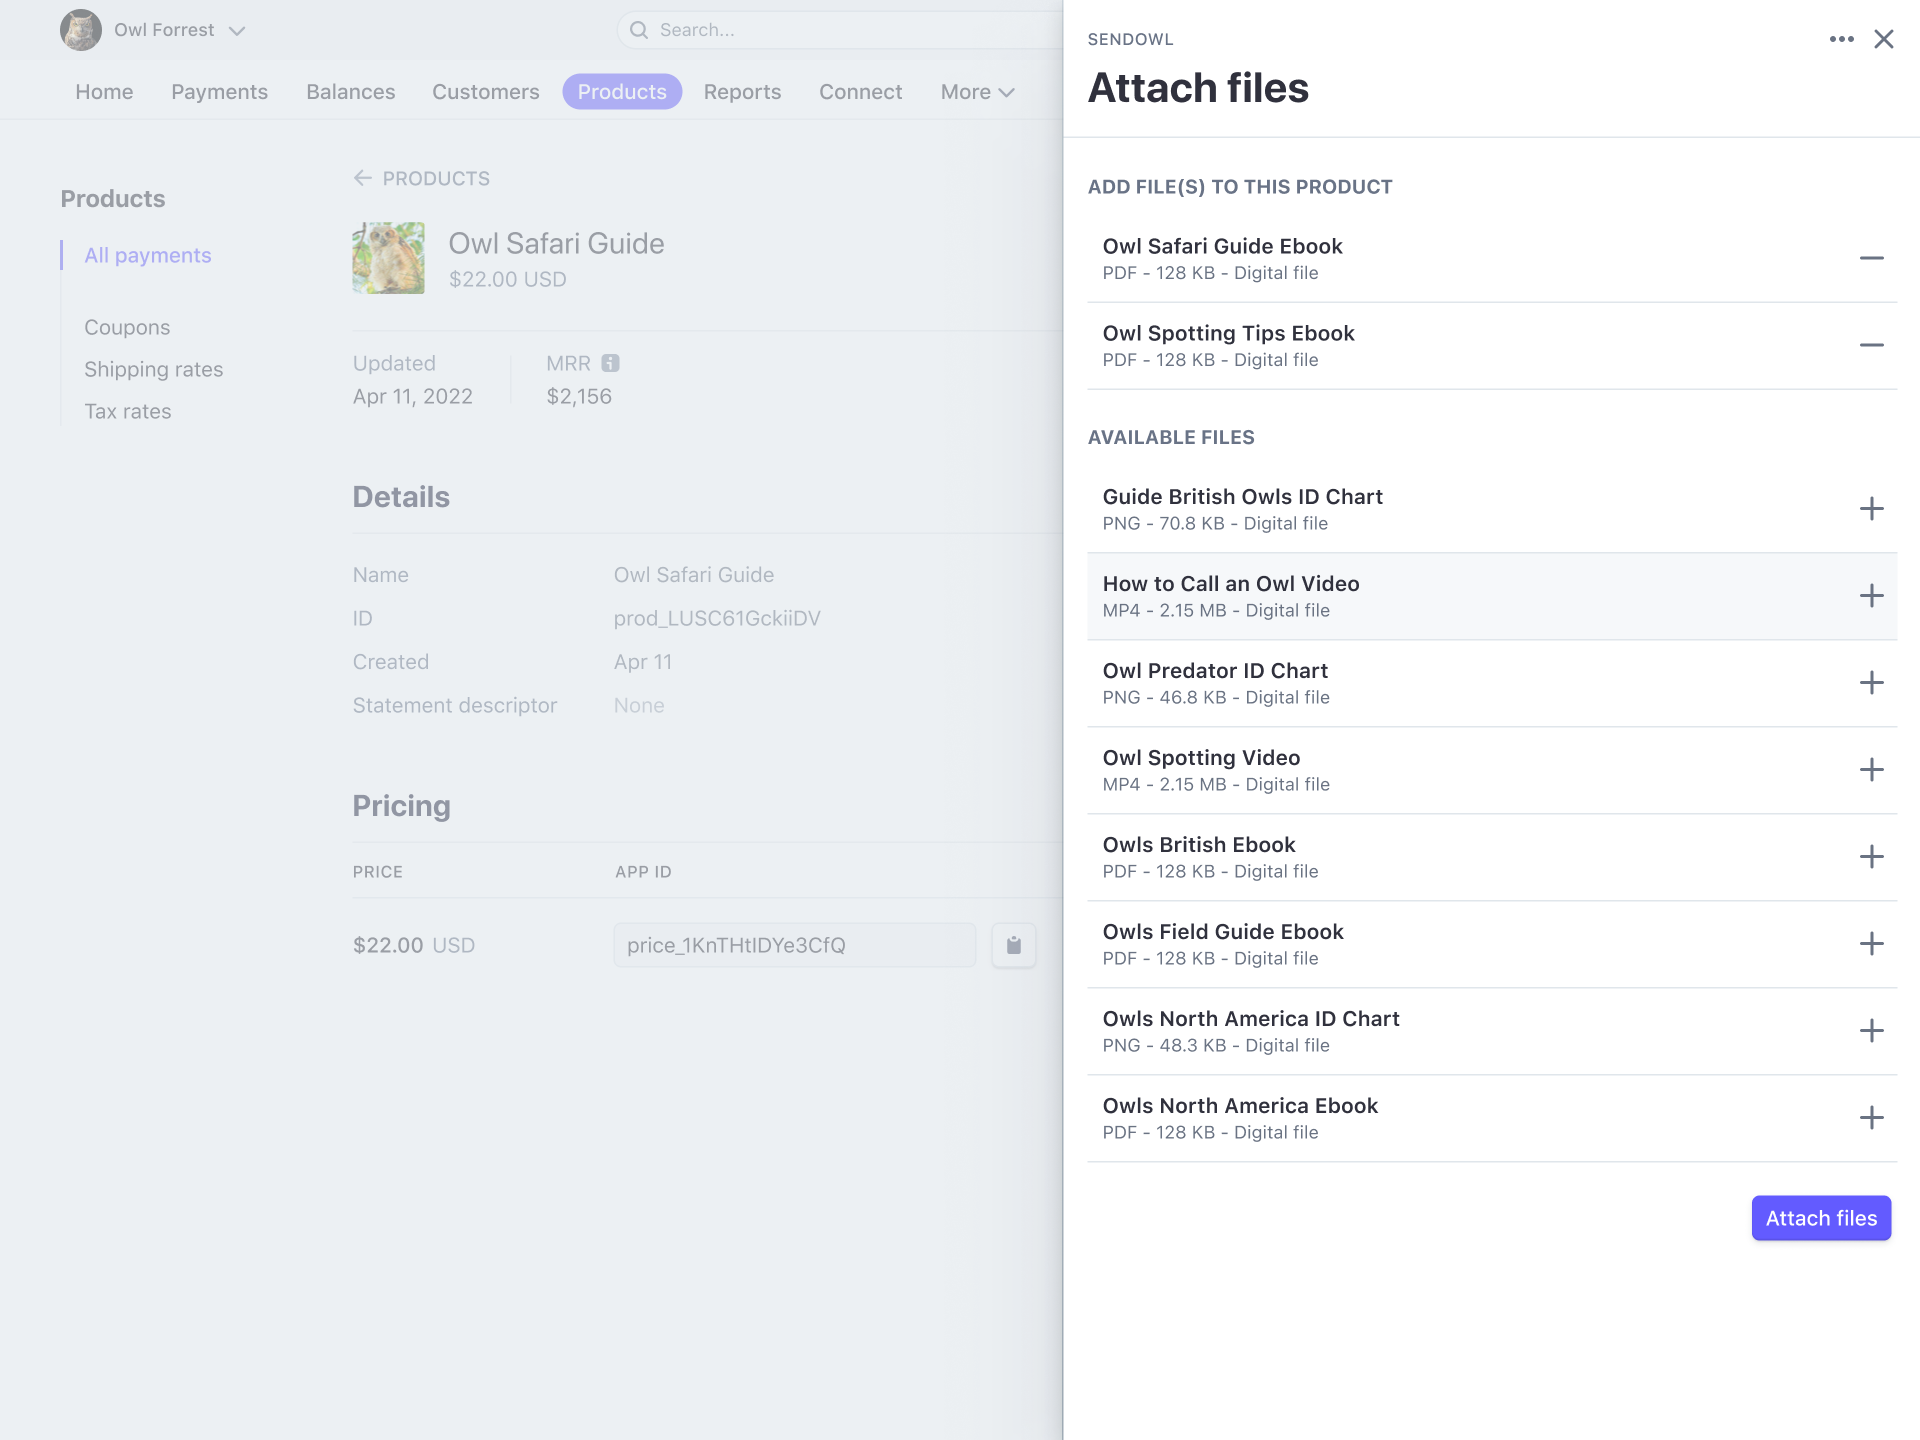Click the Owl Safari Guide product thumbnail

(x=389, y=257)
